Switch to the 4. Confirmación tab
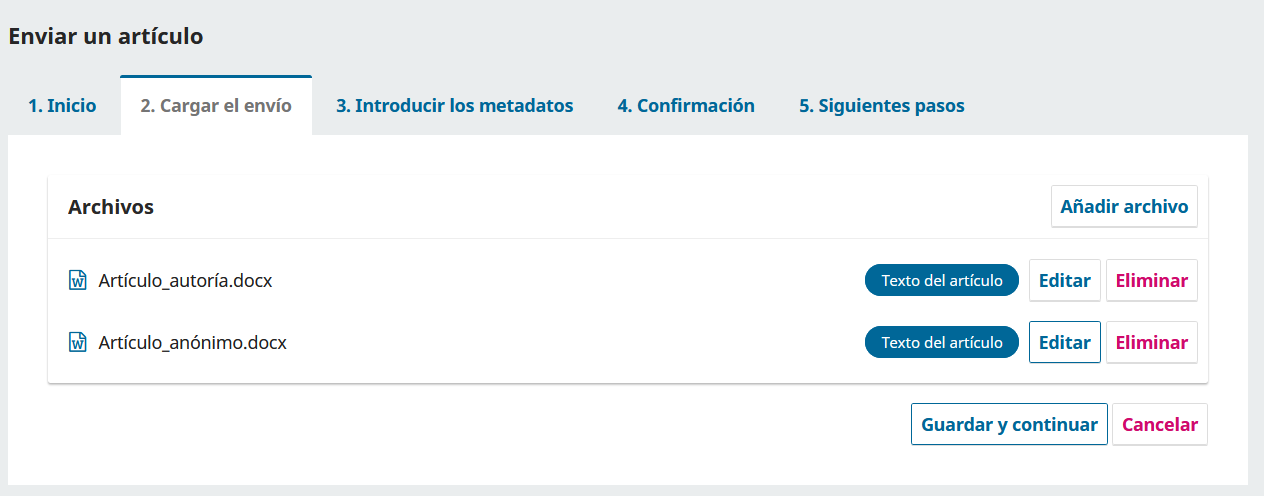The image size is (1264, 496). tap(686, 106)
